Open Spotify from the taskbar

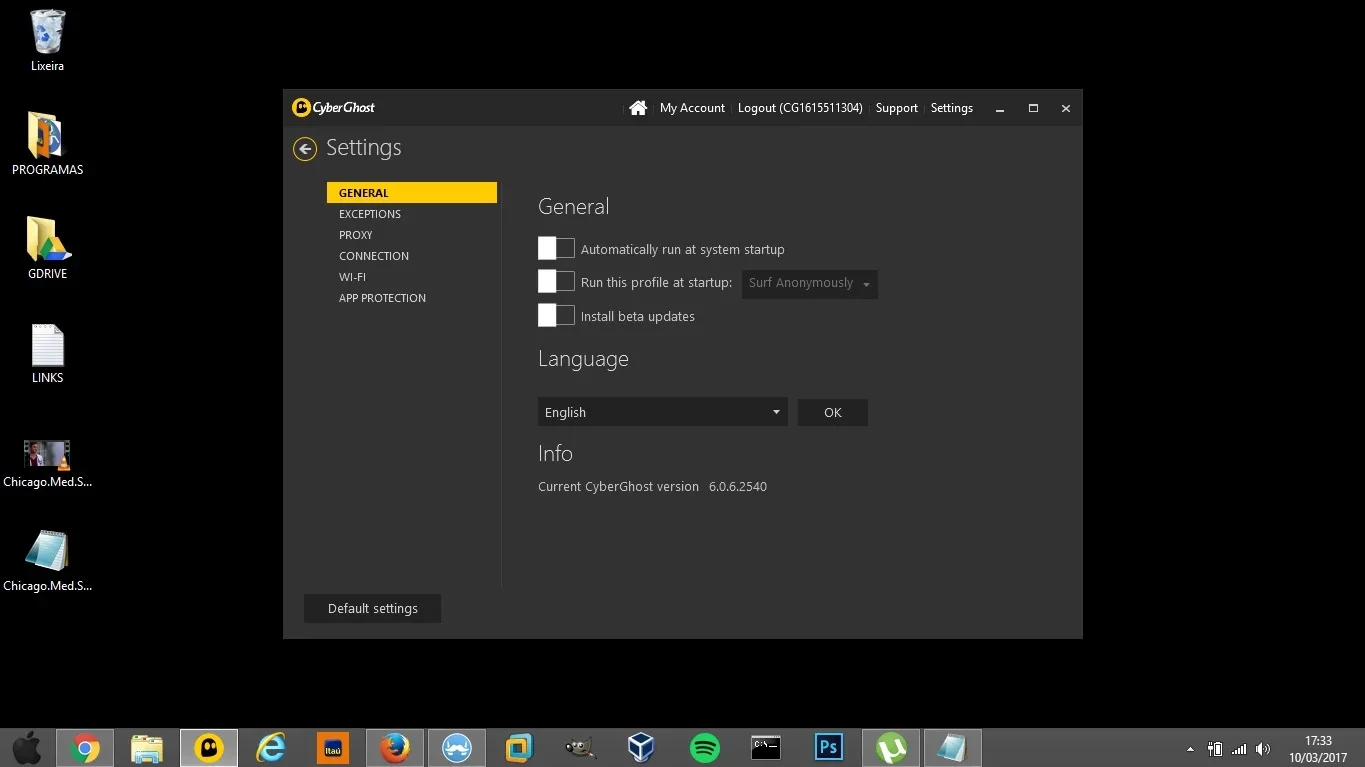coord(705,748)
